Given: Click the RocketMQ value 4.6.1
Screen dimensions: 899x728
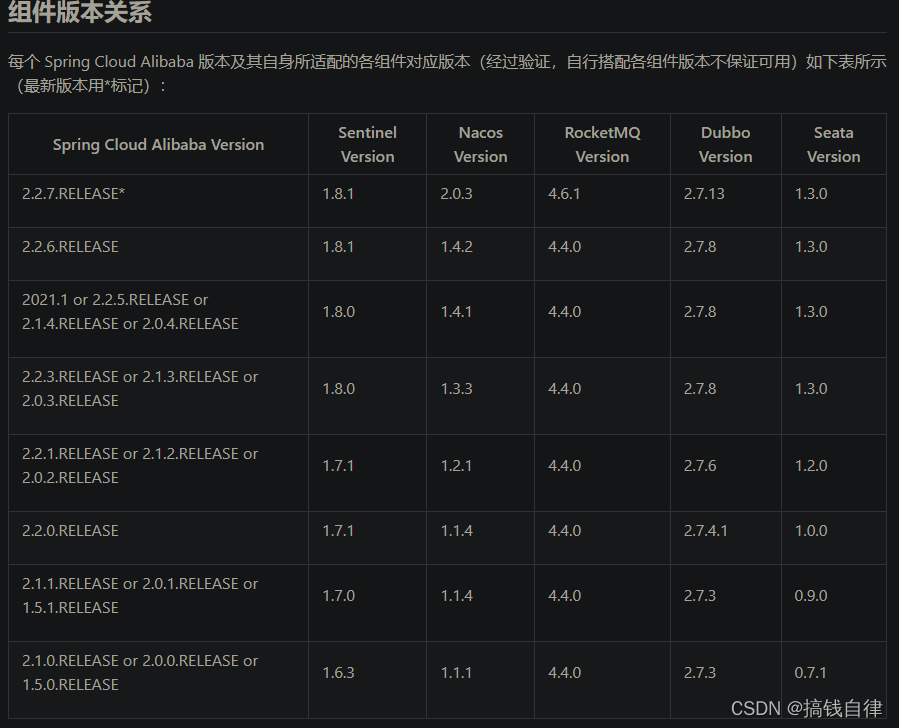Looking at the screenshot, I should [x=564, y=194].
